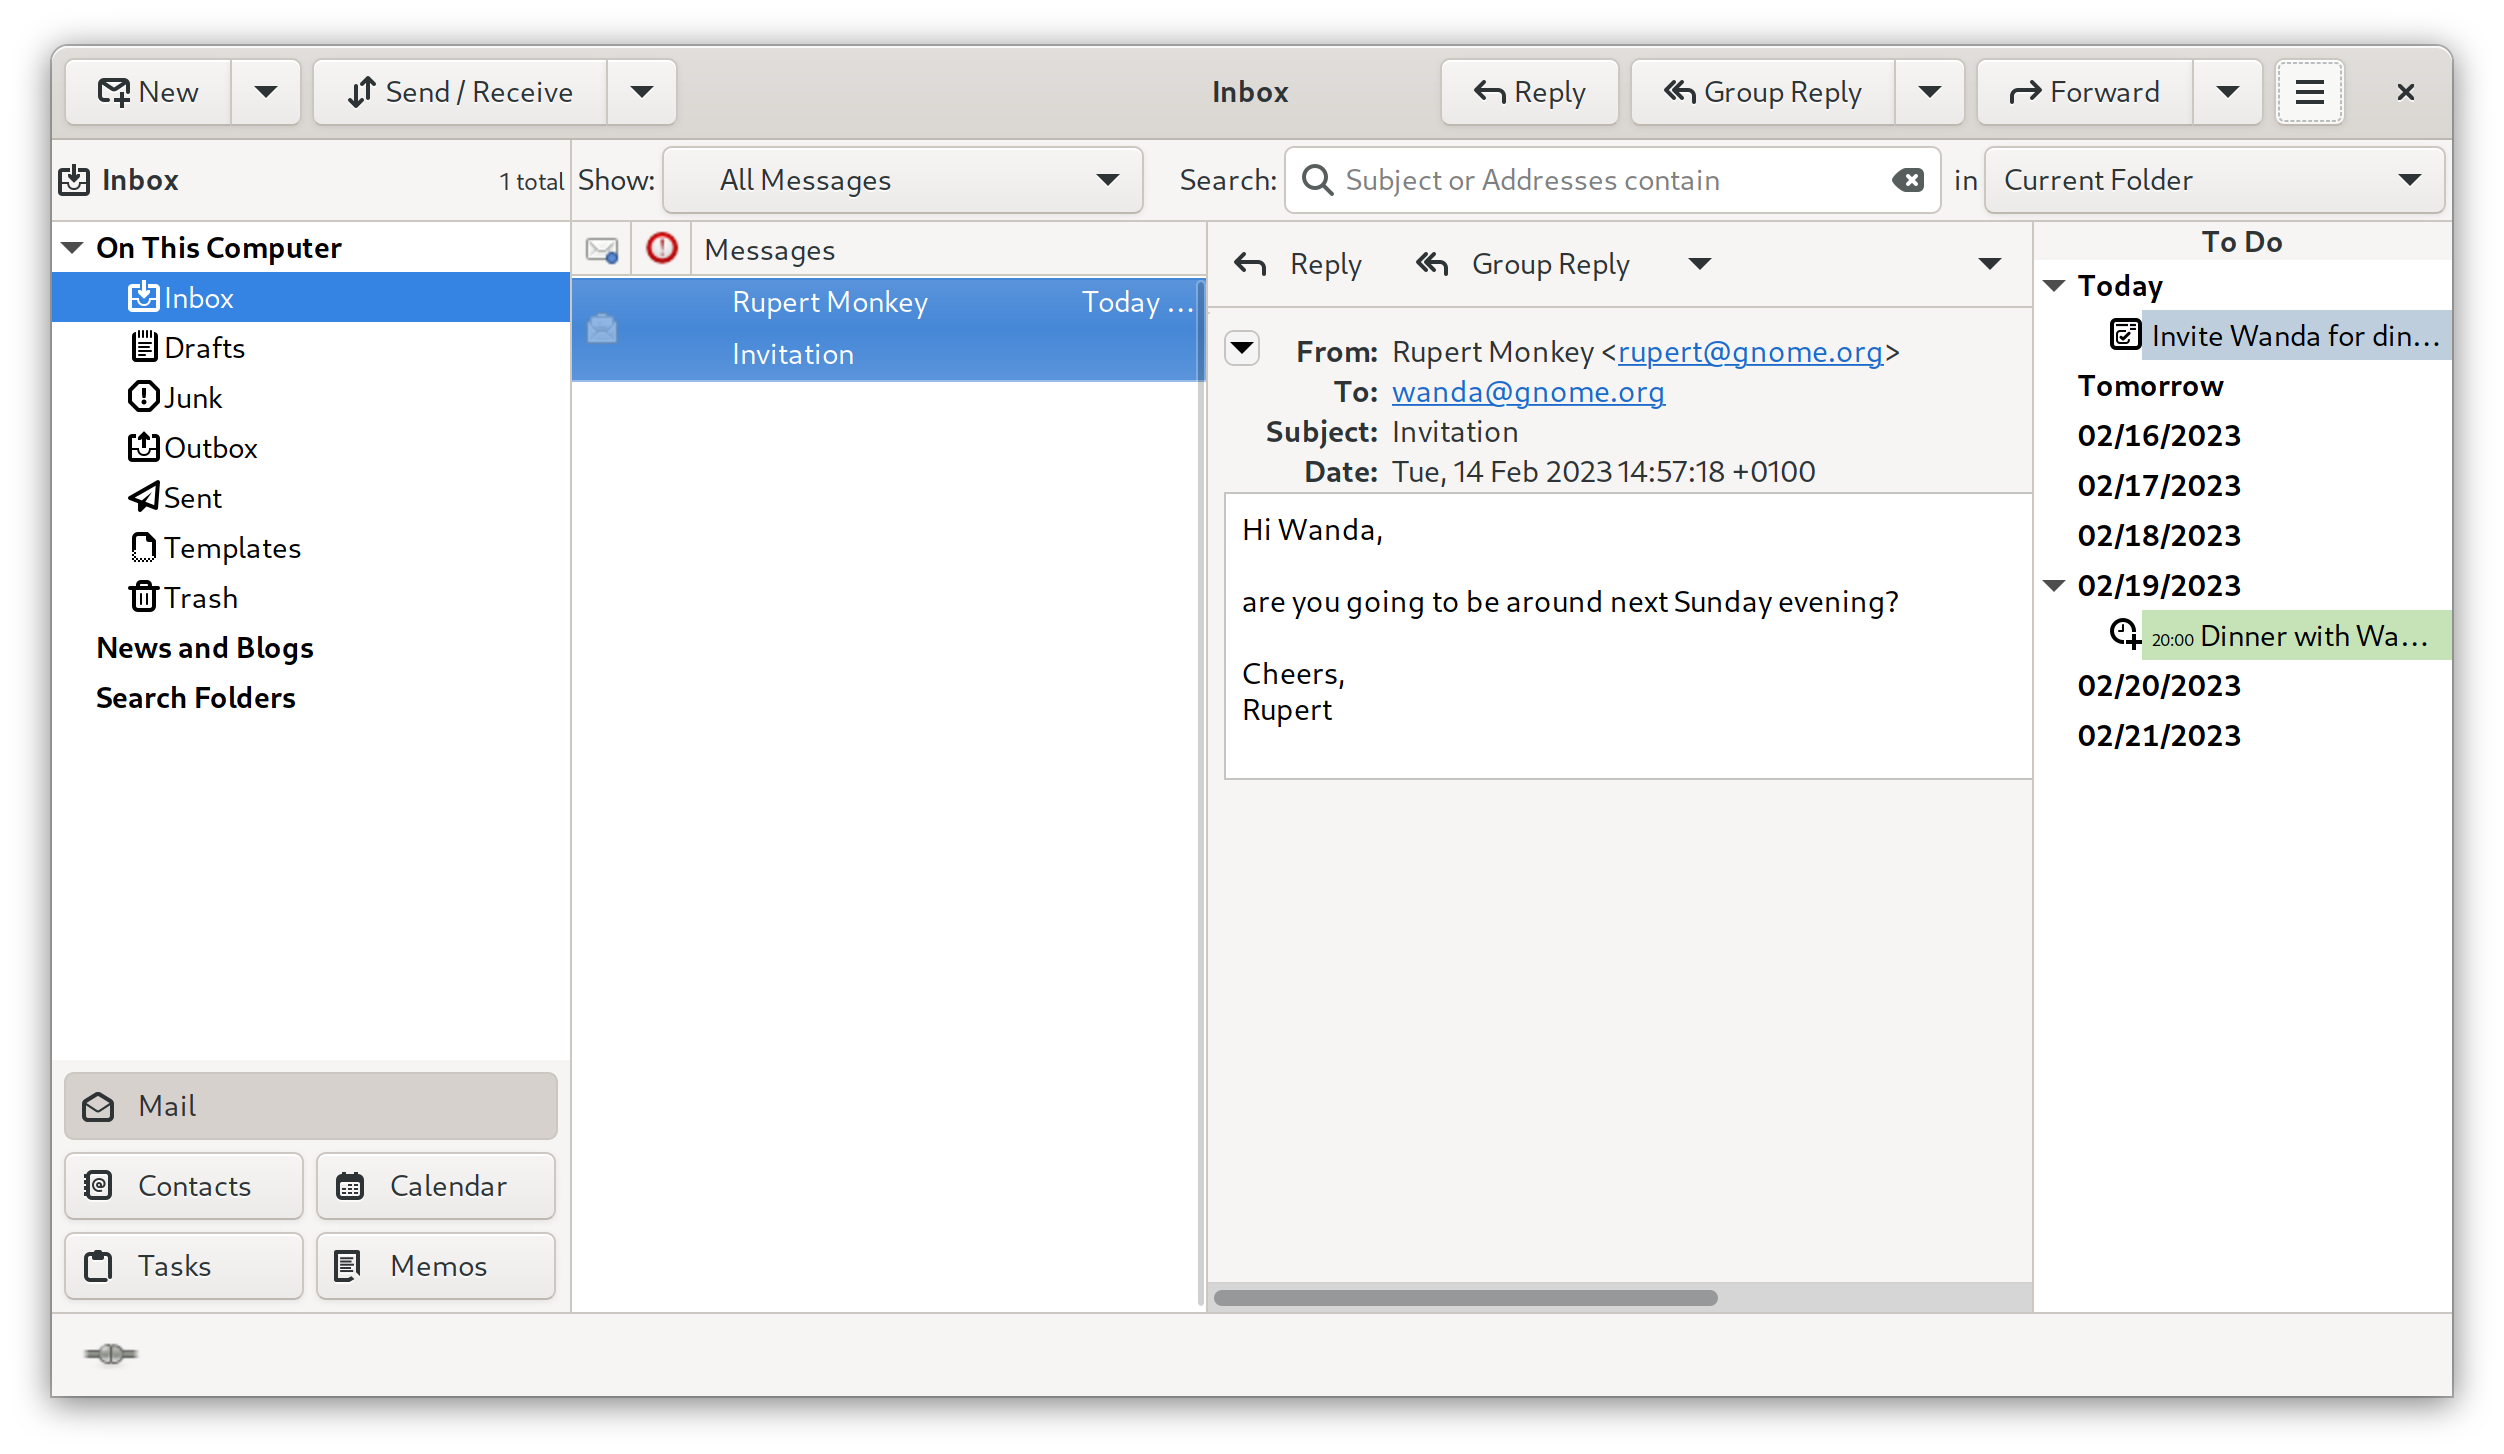Collapse the 02/19/2023 date group
The width and height of the screenshot is (2504, 1454).
point(2054,586)
